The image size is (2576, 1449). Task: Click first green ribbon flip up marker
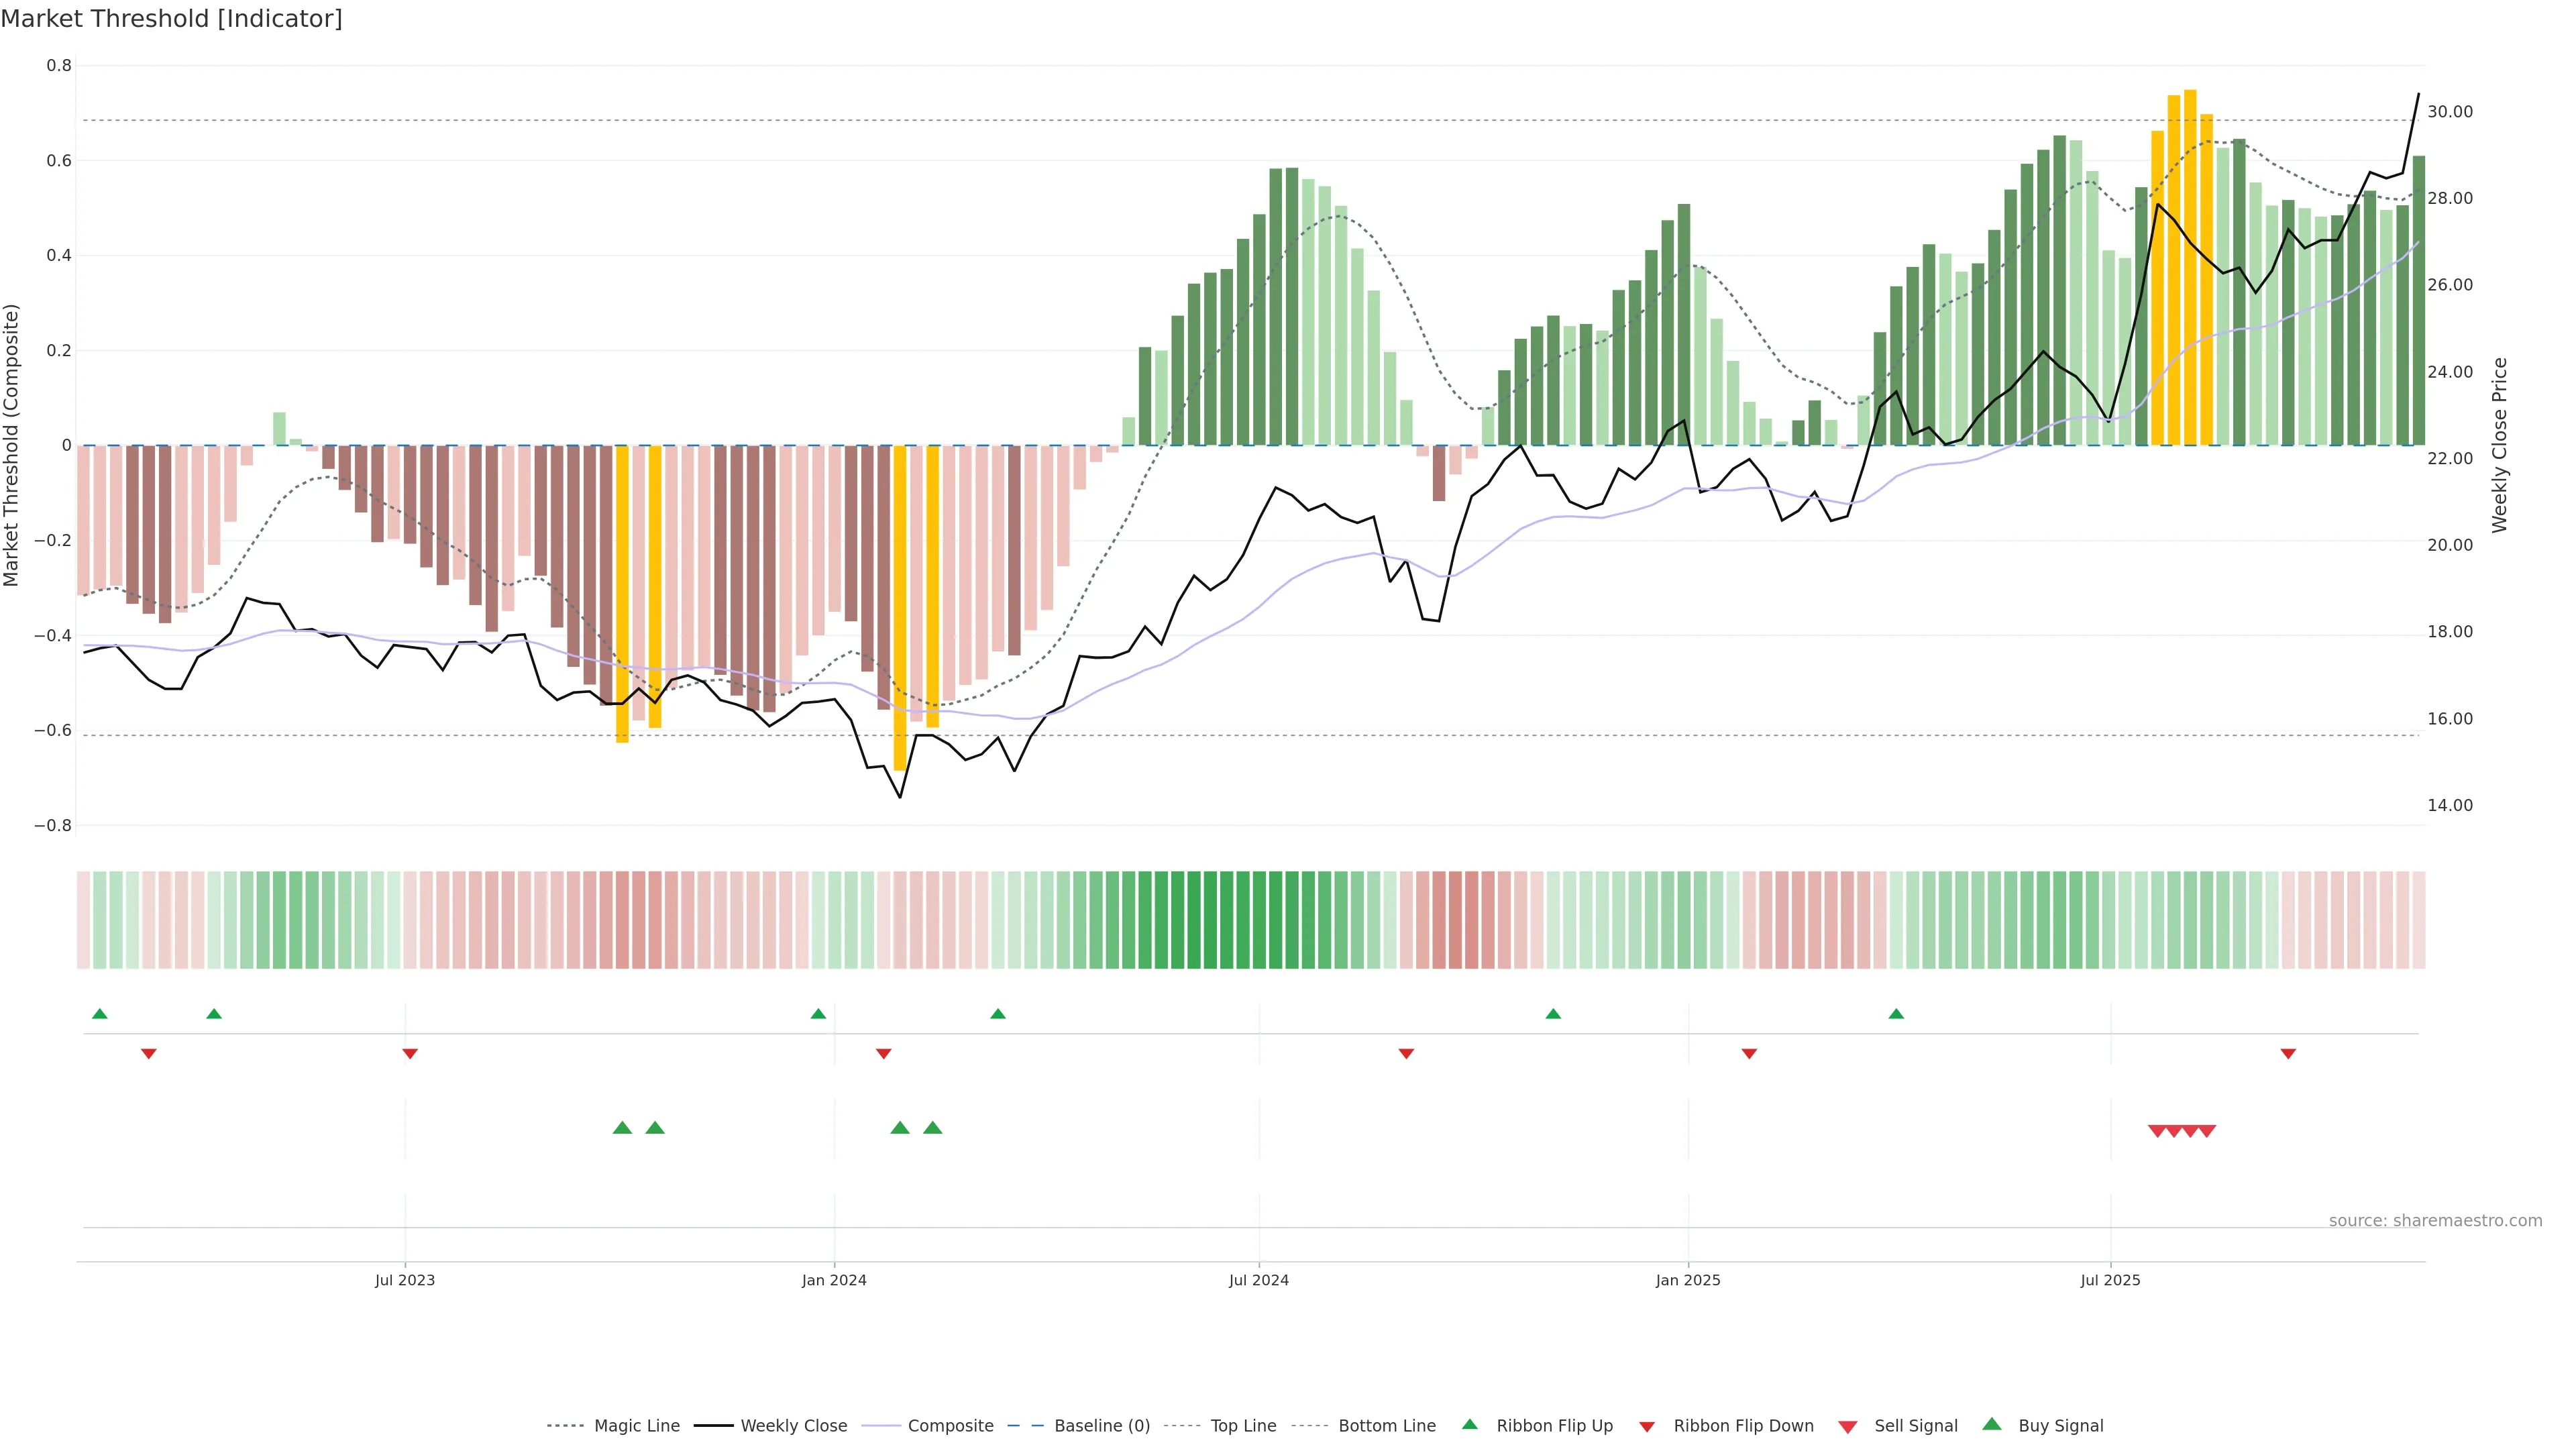[99, 1014]
